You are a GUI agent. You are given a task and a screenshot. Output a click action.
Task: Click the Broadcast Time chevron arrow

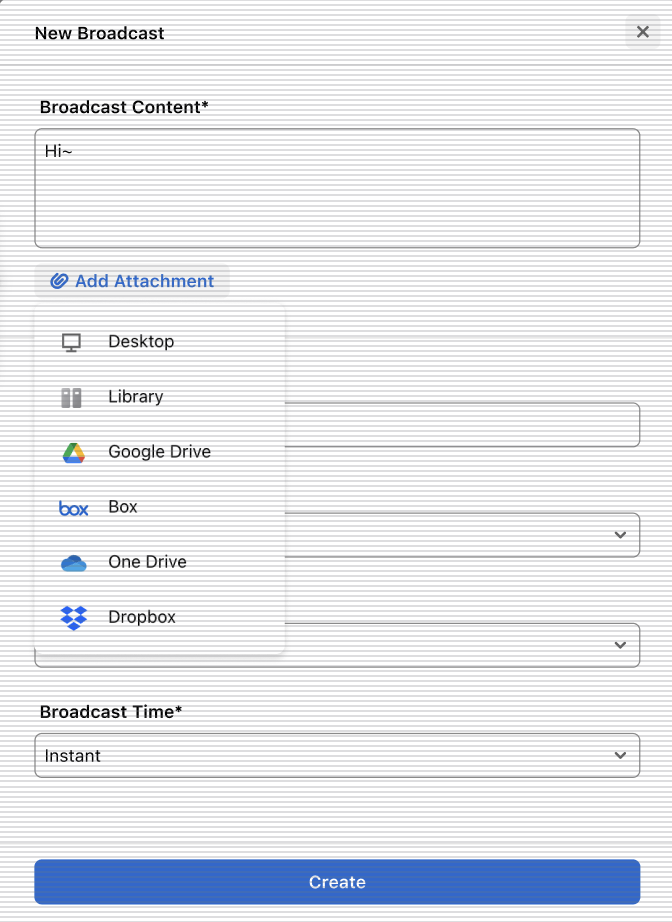(620, 756)
